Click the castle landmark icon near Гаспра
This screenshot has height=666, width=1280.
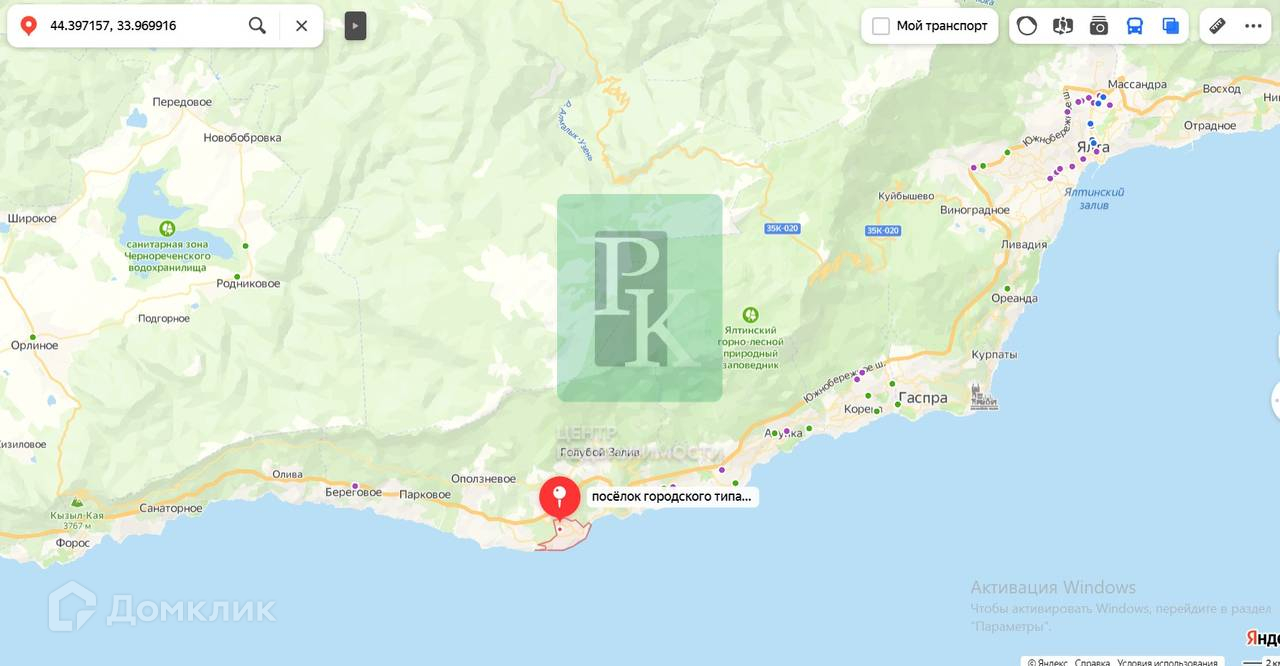point(984,397)
